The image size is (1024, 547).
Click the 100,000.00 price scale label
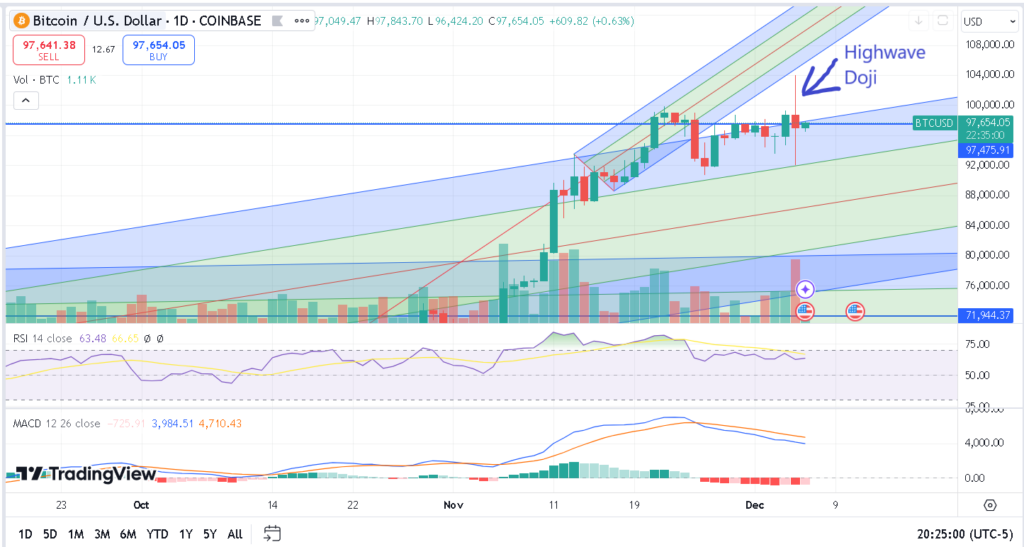click(989, 104)
